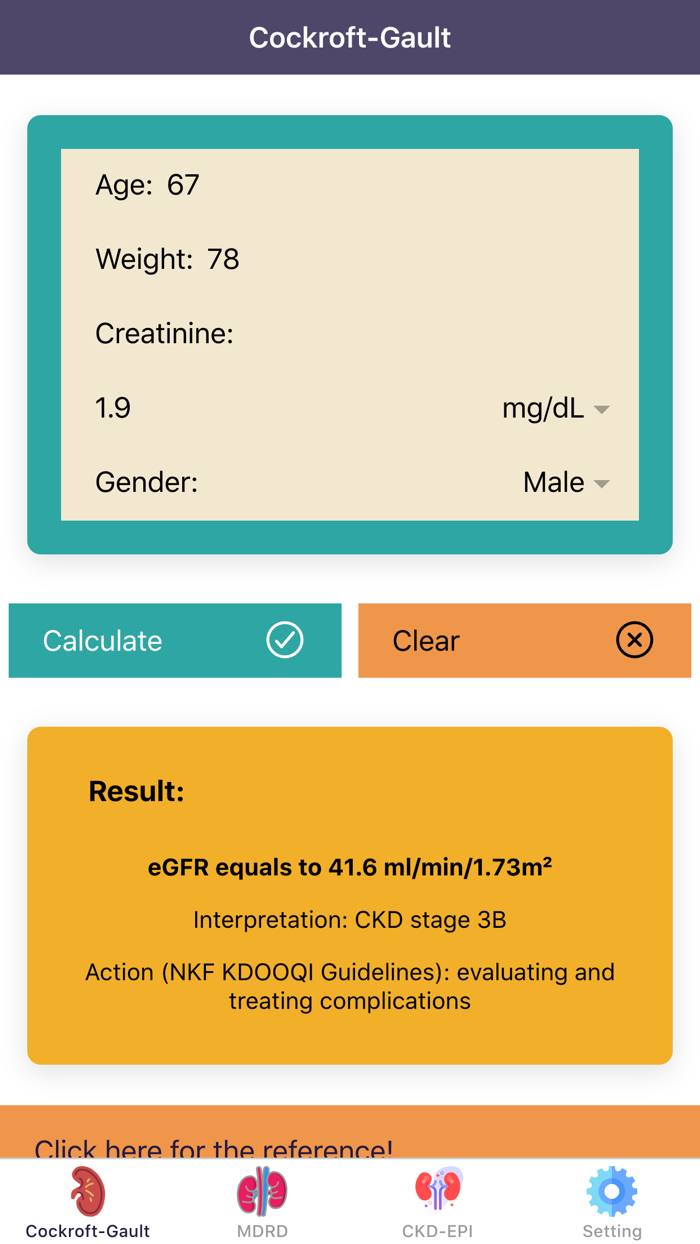Click the circled X icon on Clear

pyautogui.click(x=634, y=640)
